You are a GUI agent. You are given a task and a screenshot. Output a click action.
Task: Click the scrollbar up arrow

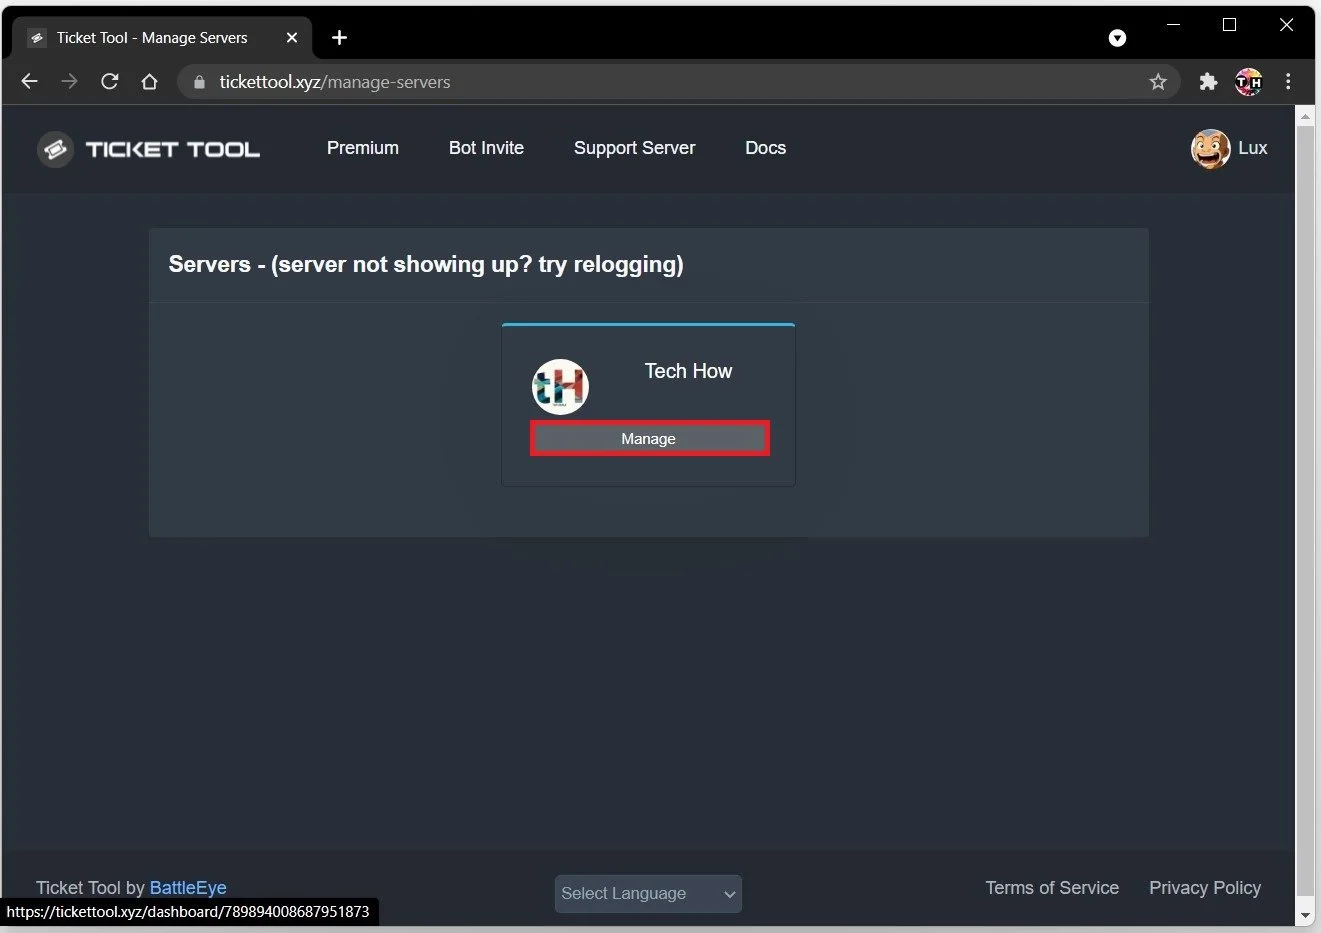tap(1305, 116)
